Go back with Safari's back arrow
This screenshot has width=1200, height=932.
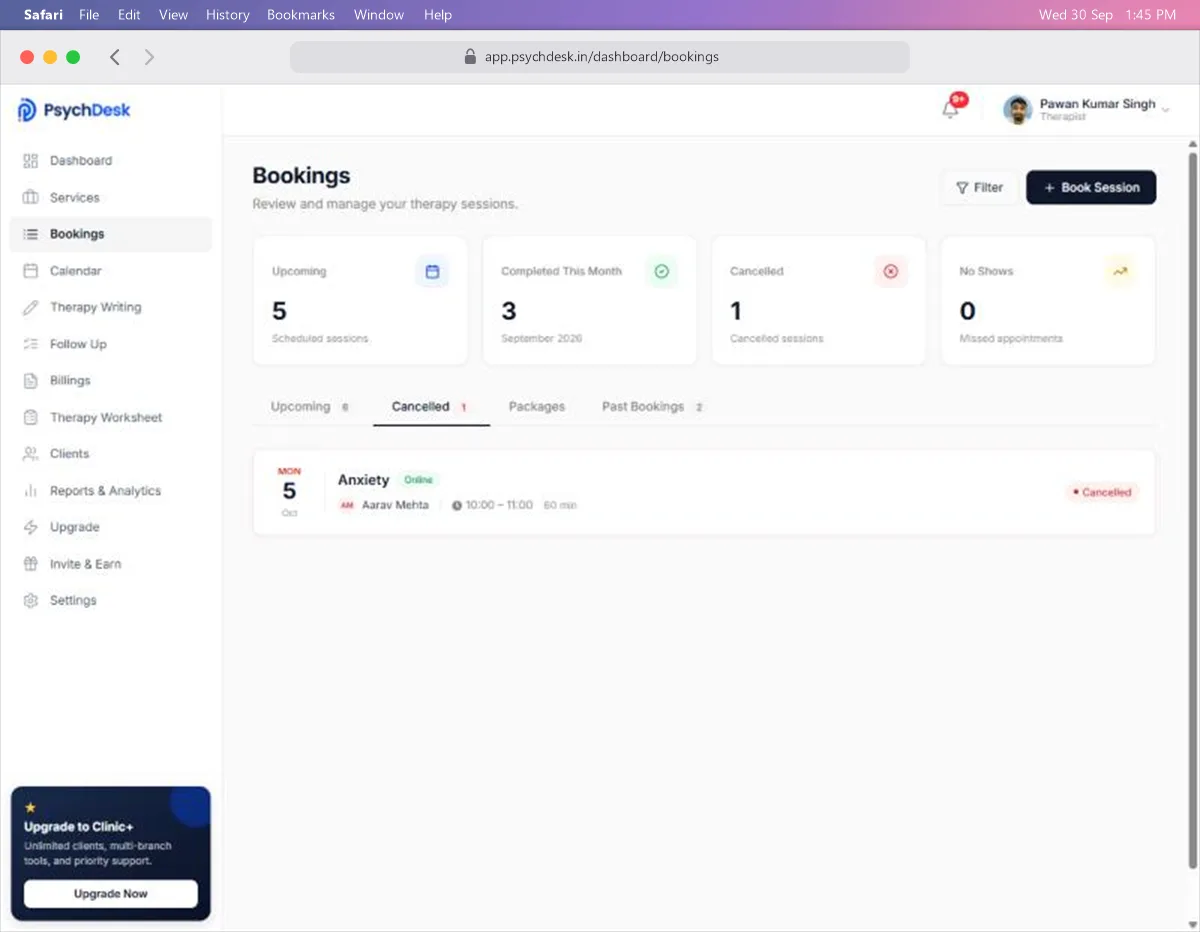pos(115,57)
